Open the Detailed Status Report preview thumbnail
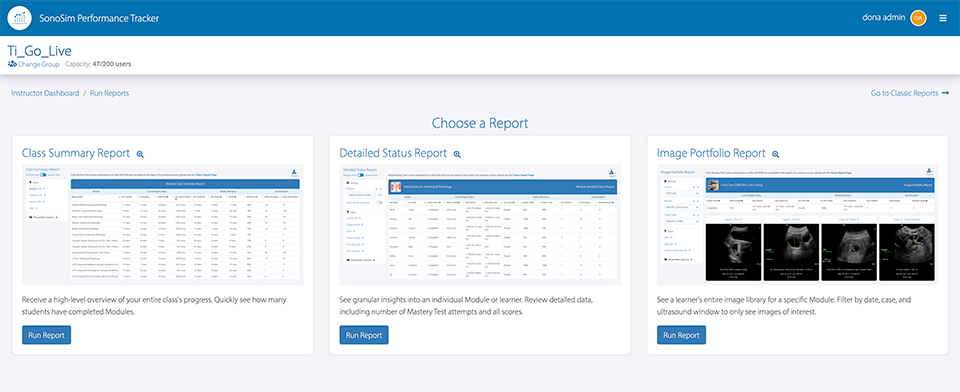This screenshot has height=392, width=960. [x=481, y=224]
